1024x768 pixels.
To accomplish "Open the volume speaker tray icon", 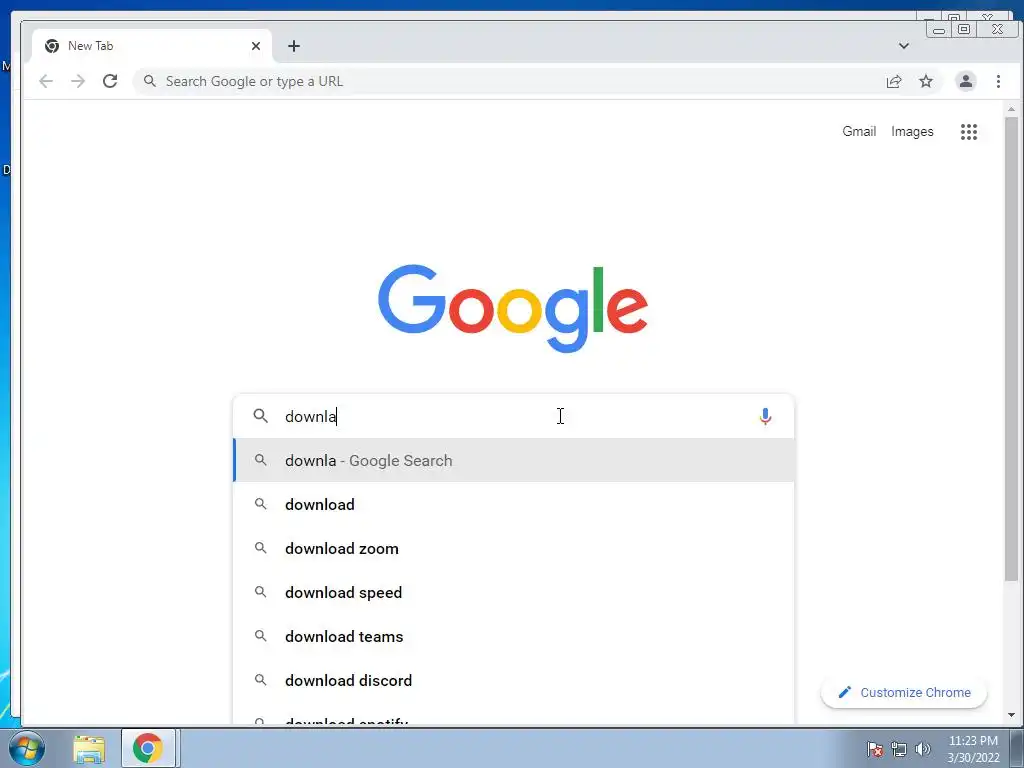I will (923, 749).
